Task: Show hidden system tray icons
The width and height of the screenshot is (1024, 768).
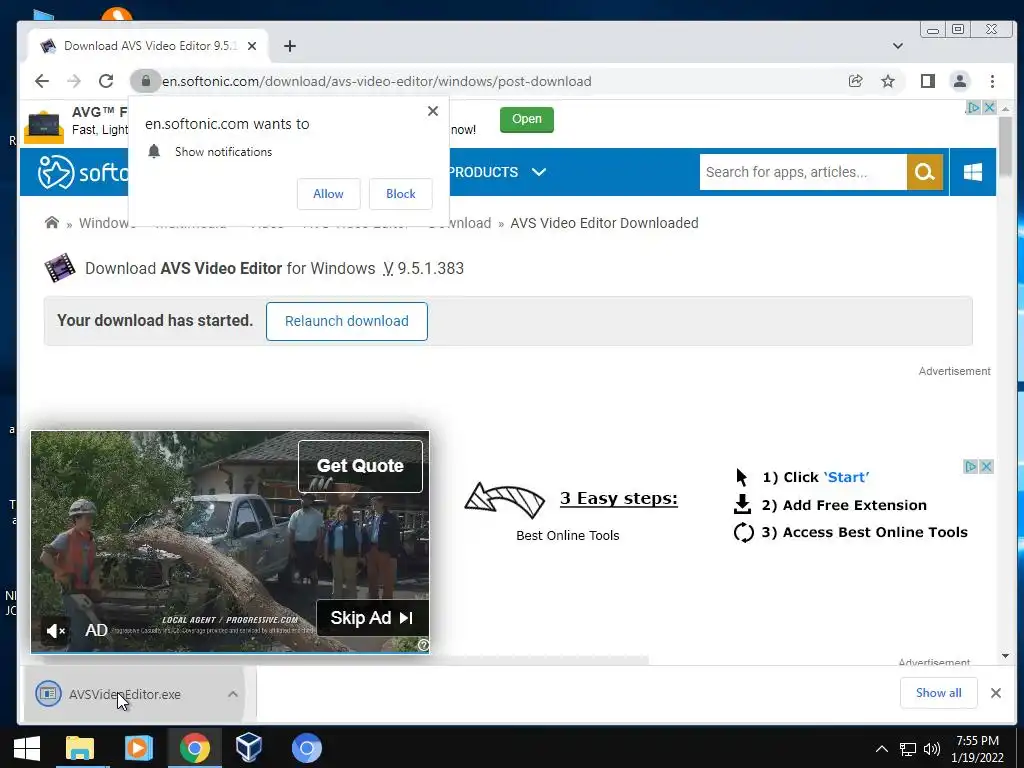Action: (881, 748)
